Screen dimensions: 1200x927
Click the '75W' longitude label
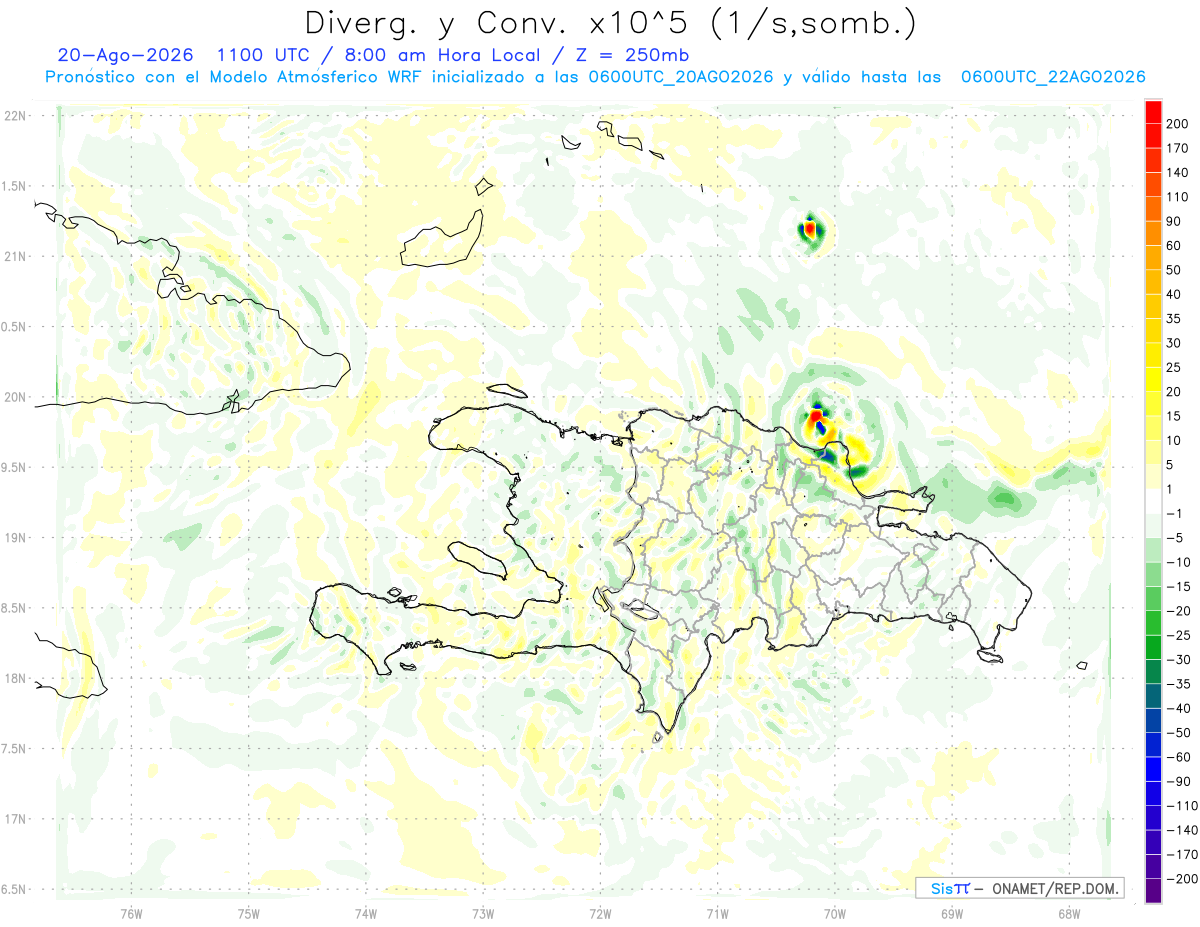(249, 915)
